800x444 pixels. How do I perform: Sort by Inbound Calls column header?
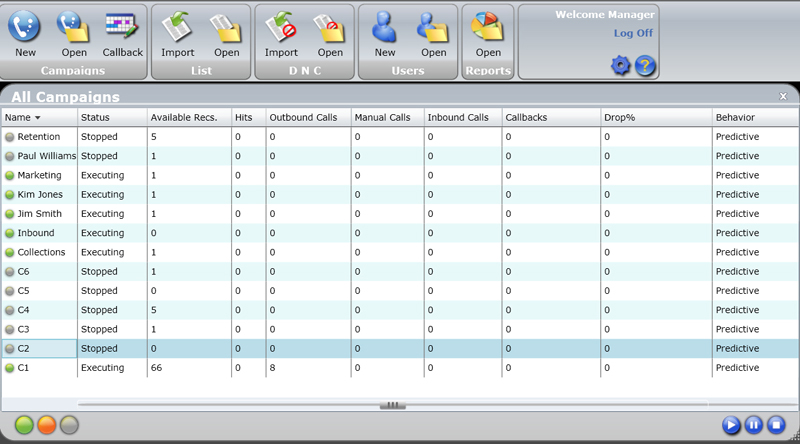[x=463, y=117]
